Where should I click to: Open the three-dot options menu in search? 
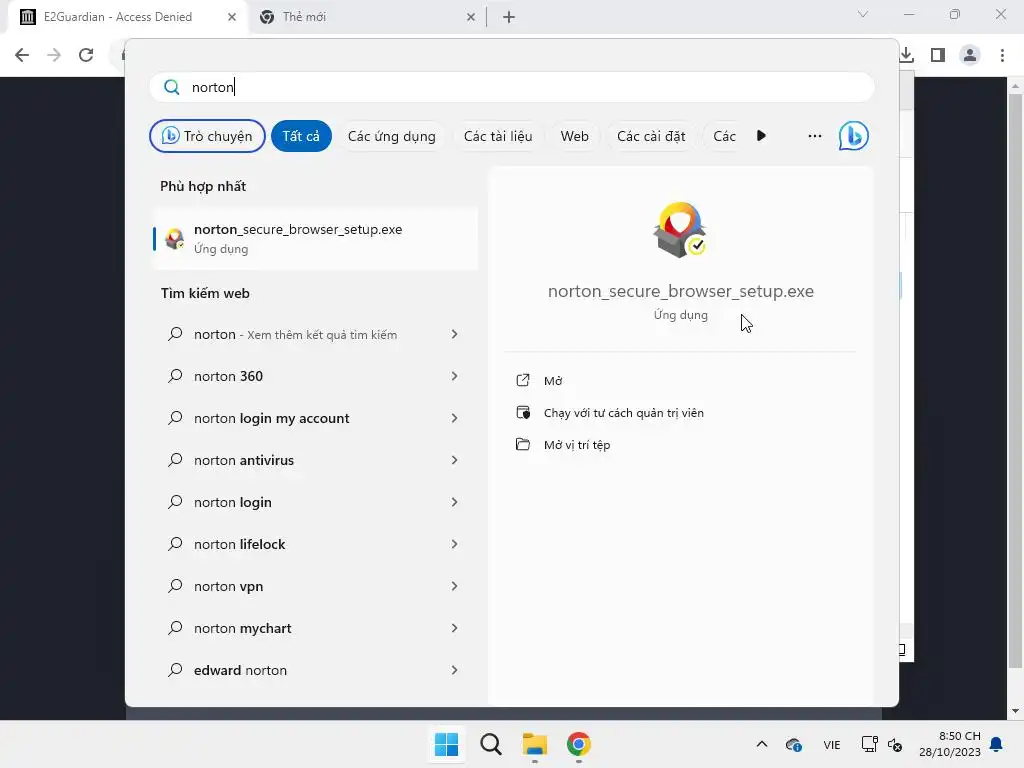[814, 136]
